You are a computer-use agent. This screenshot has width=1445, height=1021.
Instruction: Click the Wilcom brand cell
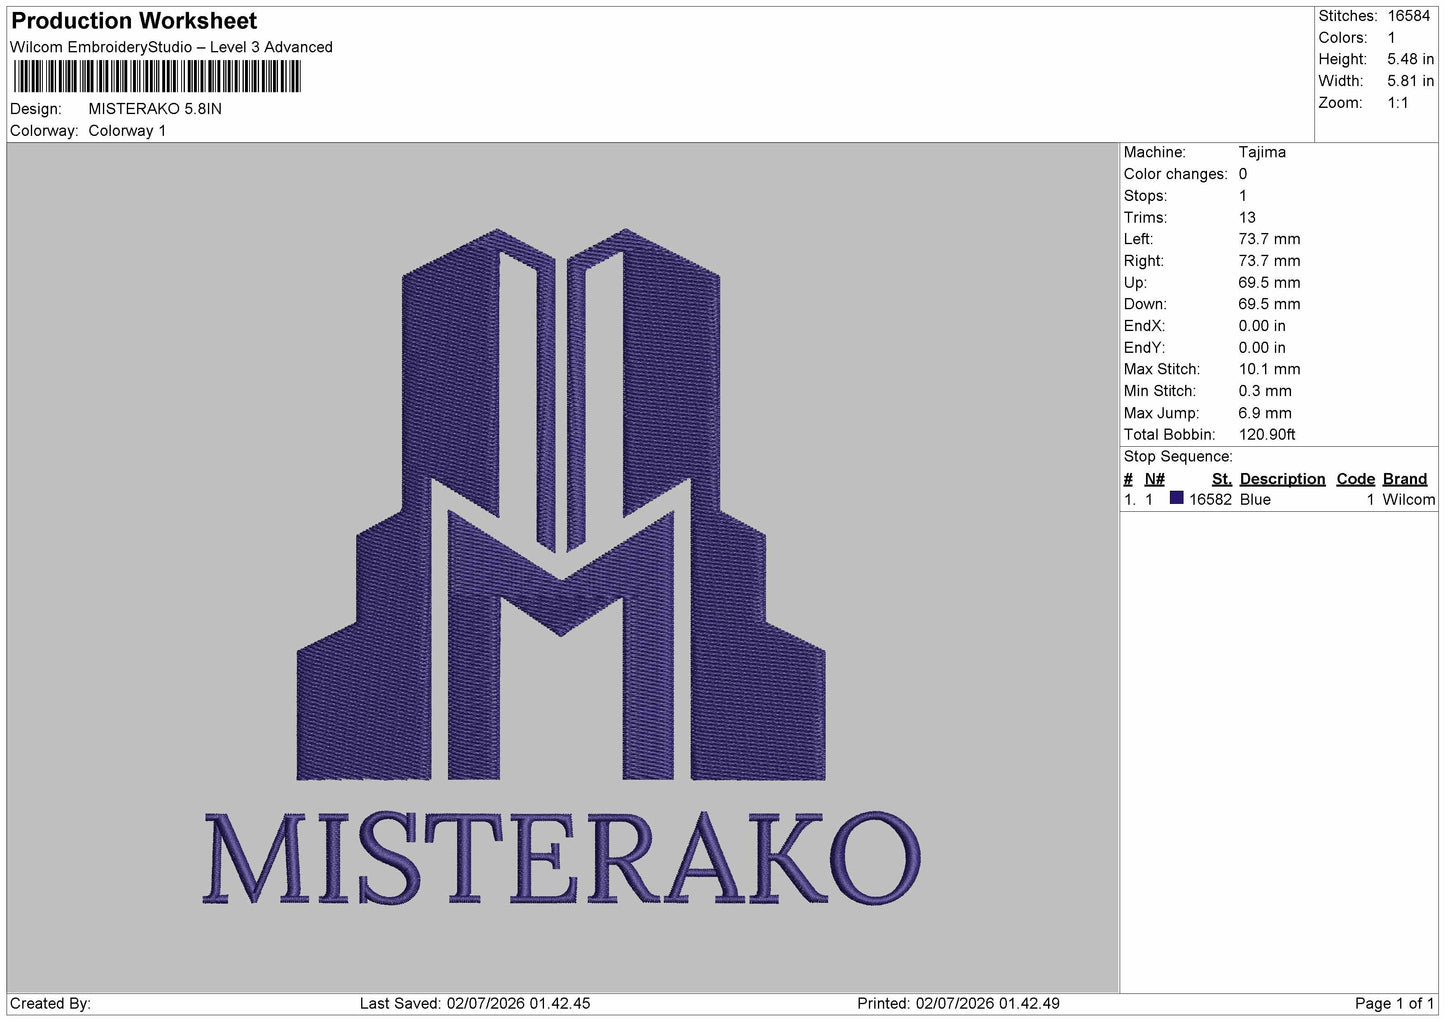point(1408,500)
